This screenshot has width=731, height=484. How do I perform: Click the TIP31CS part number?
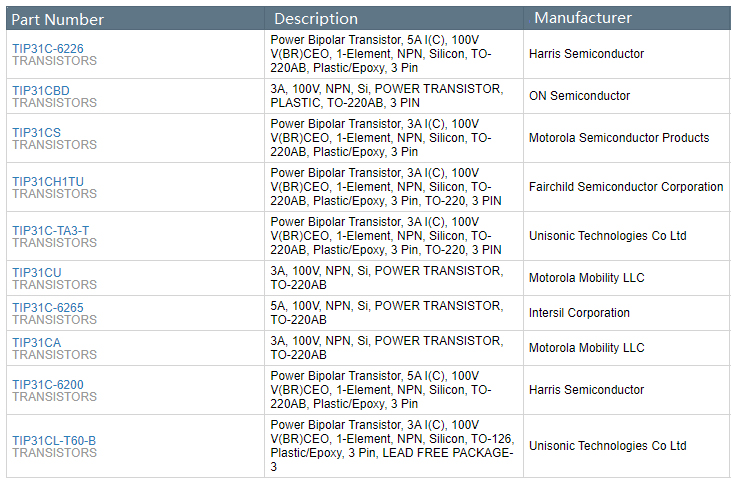click(x=36, y=132)
